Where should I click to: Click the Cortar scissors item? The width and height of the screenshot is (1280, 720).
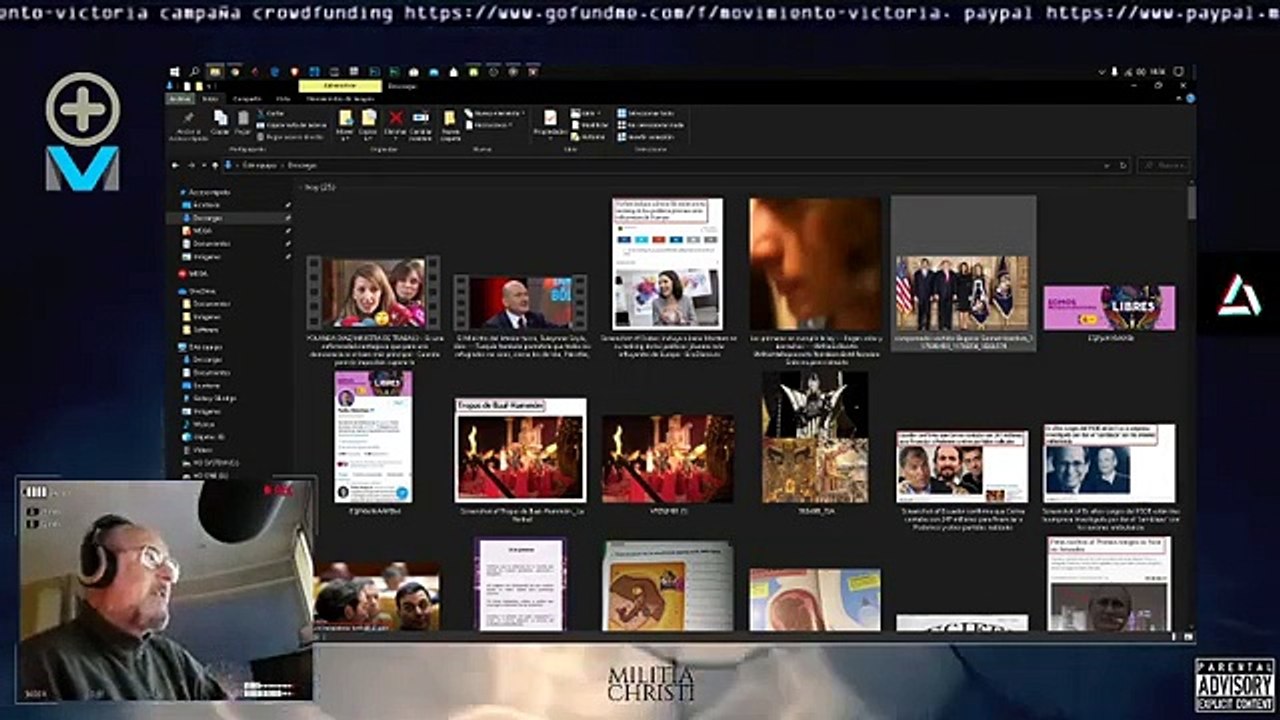point(270,113)
